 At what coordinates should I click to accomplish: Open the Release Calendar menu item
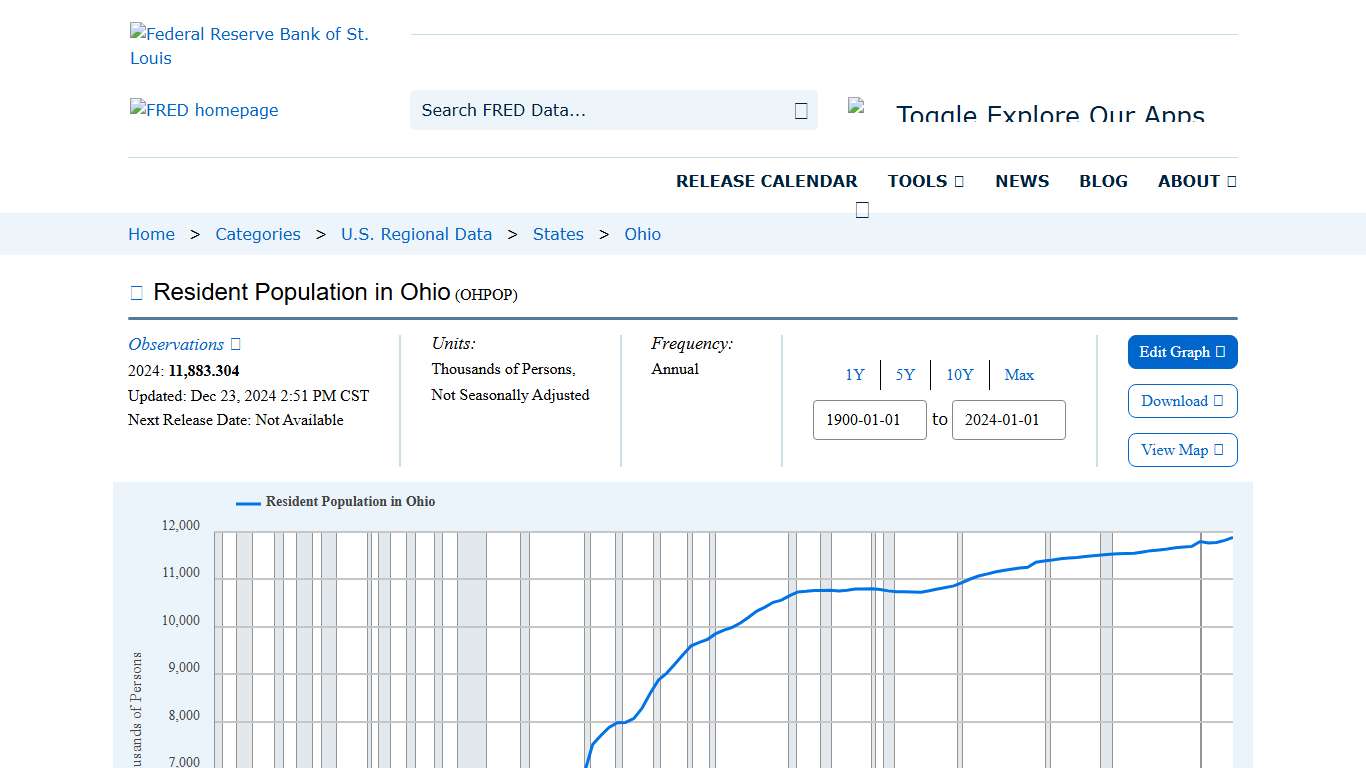tap(766, 181)
